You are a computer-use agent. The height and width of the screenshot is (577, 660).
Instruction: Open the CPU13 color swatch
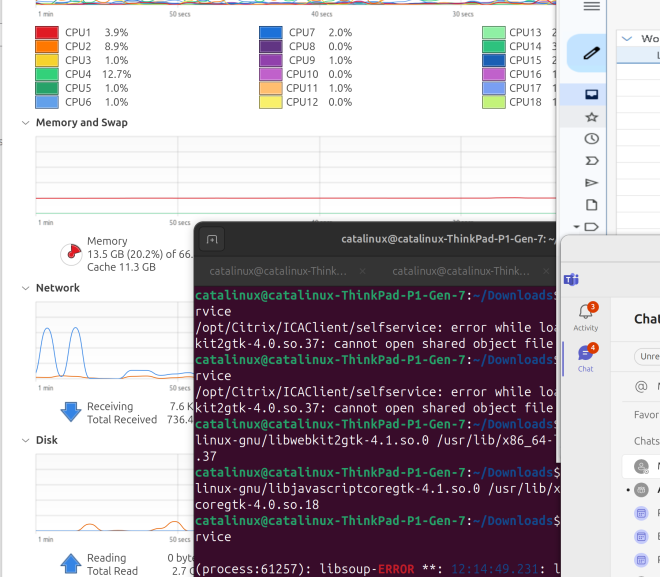click(494, 32)
